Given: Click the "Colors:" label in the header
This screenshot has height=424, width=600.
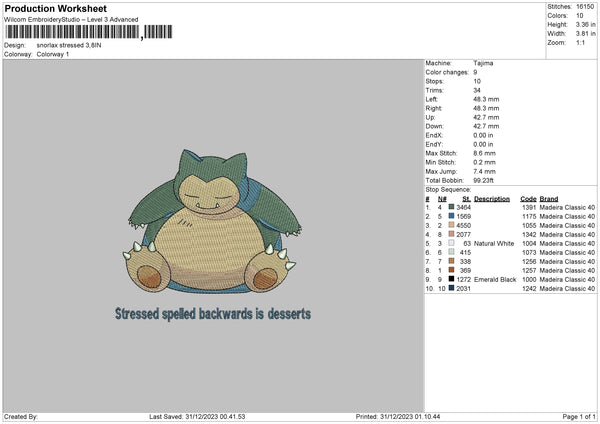Looking at the screenshot, I should [557, 16].
